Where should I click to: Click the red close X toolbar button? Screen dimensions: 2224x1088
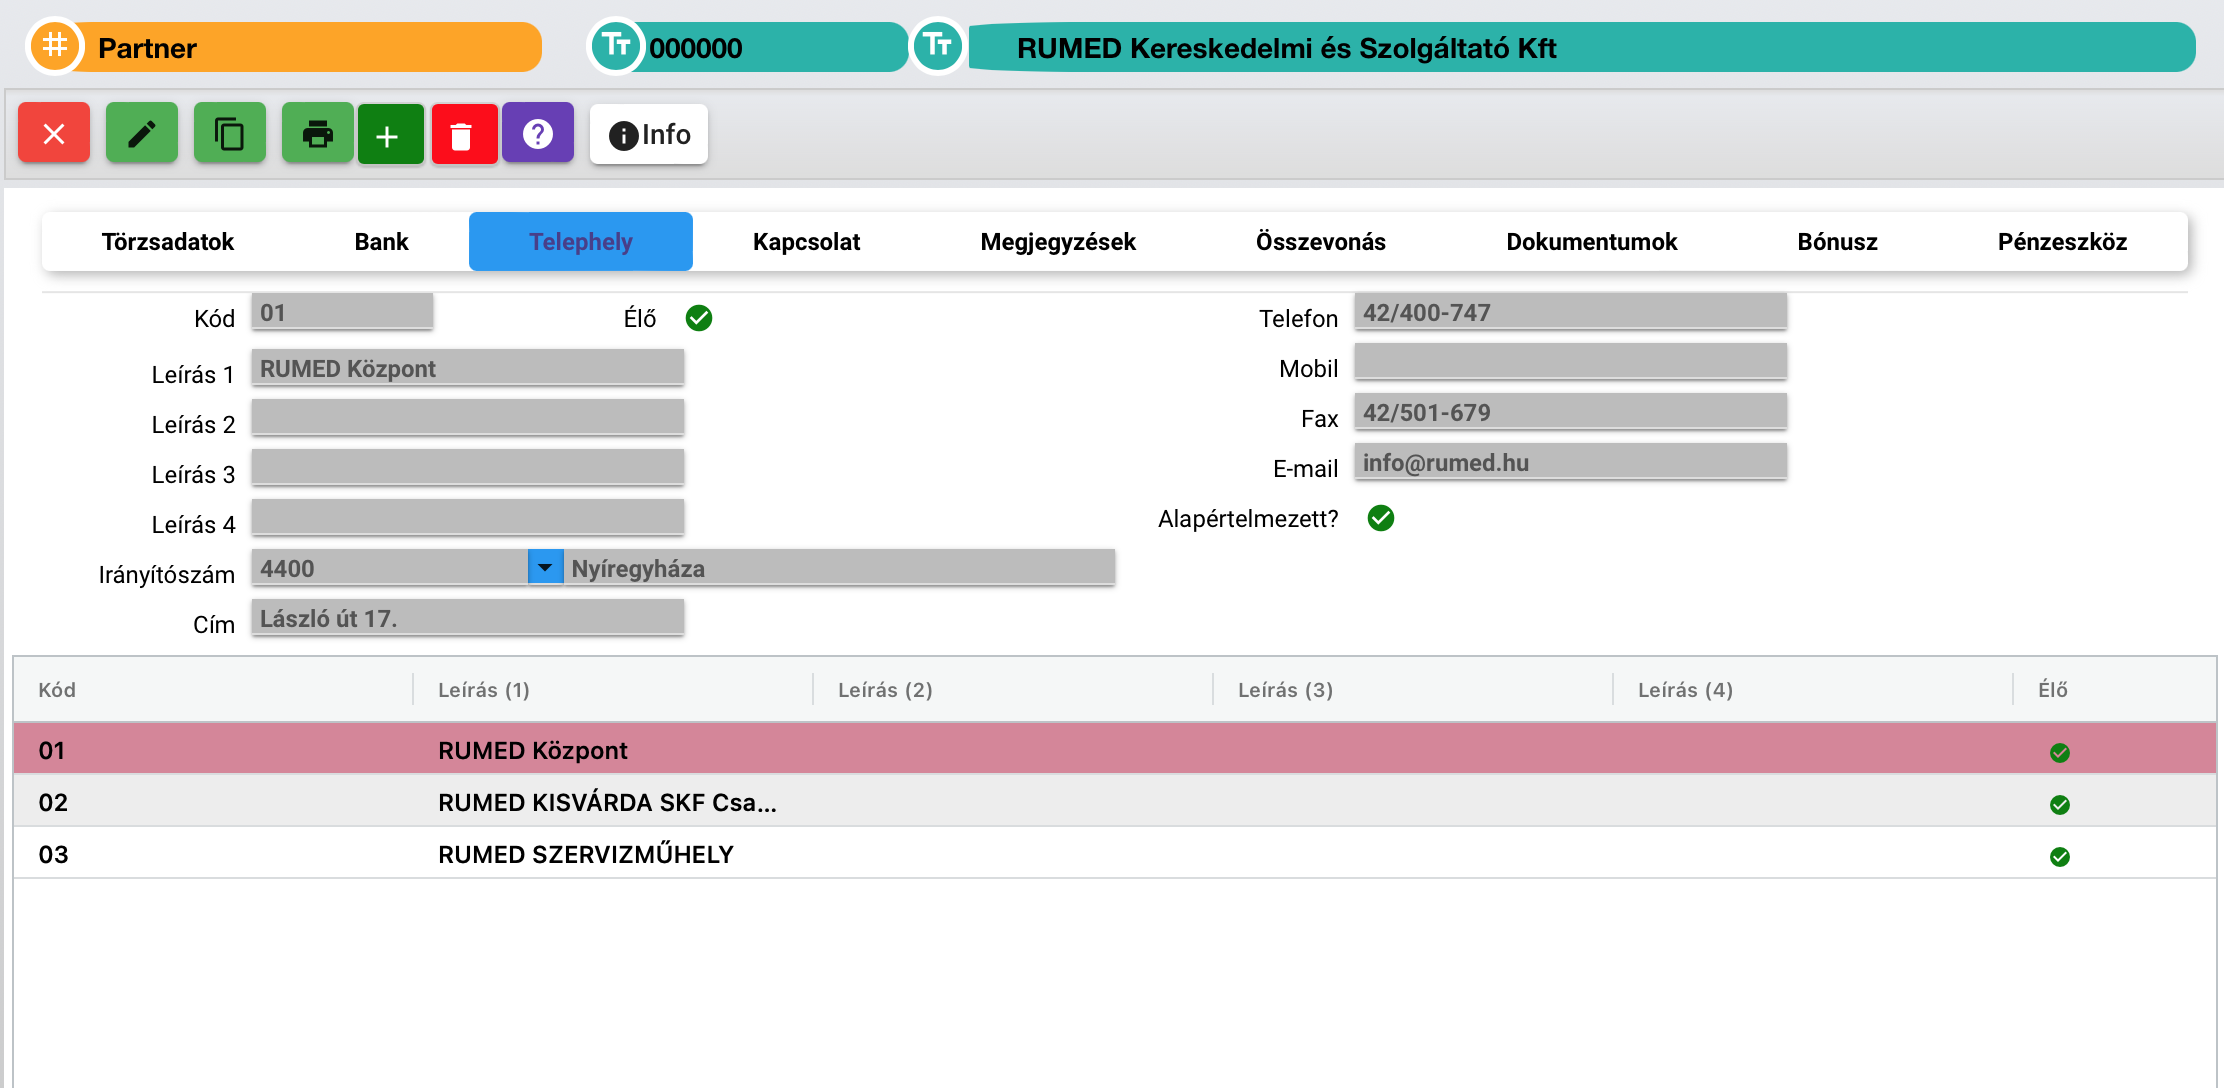click(x=54, y=133)
